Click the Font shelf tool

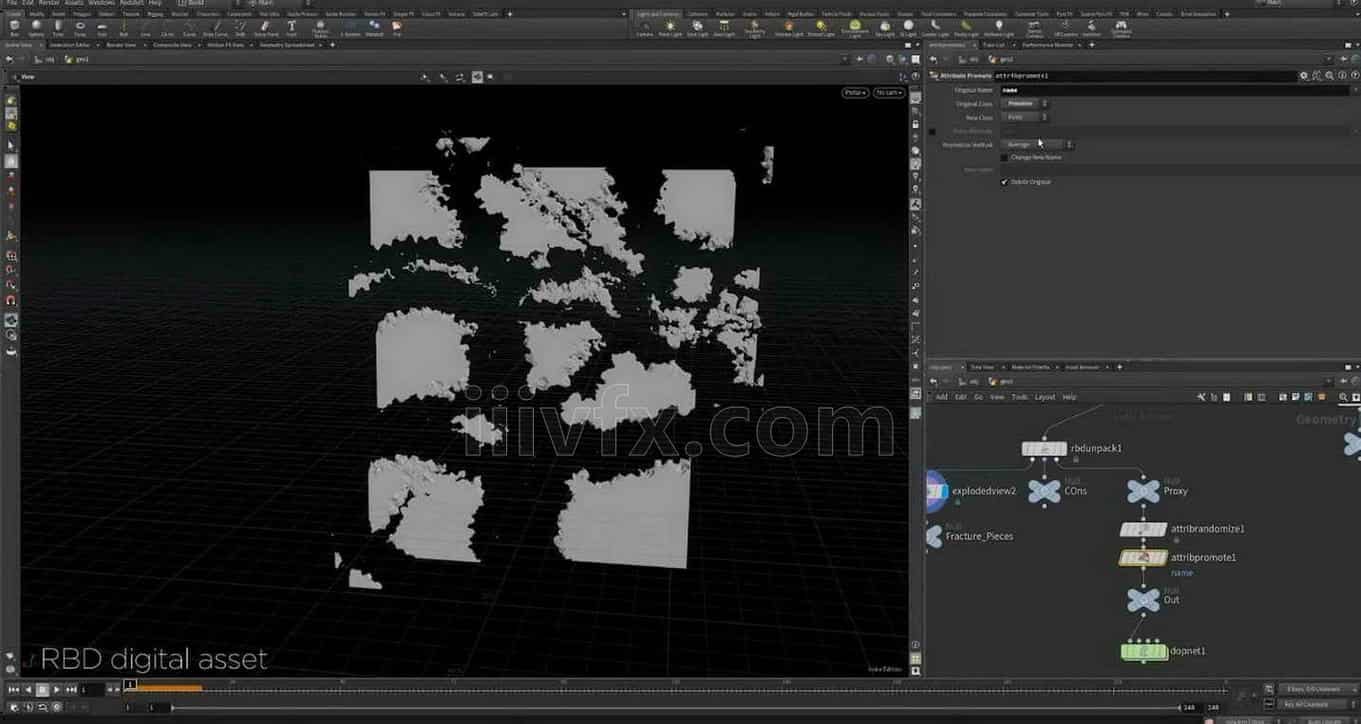tap(291, 27)
